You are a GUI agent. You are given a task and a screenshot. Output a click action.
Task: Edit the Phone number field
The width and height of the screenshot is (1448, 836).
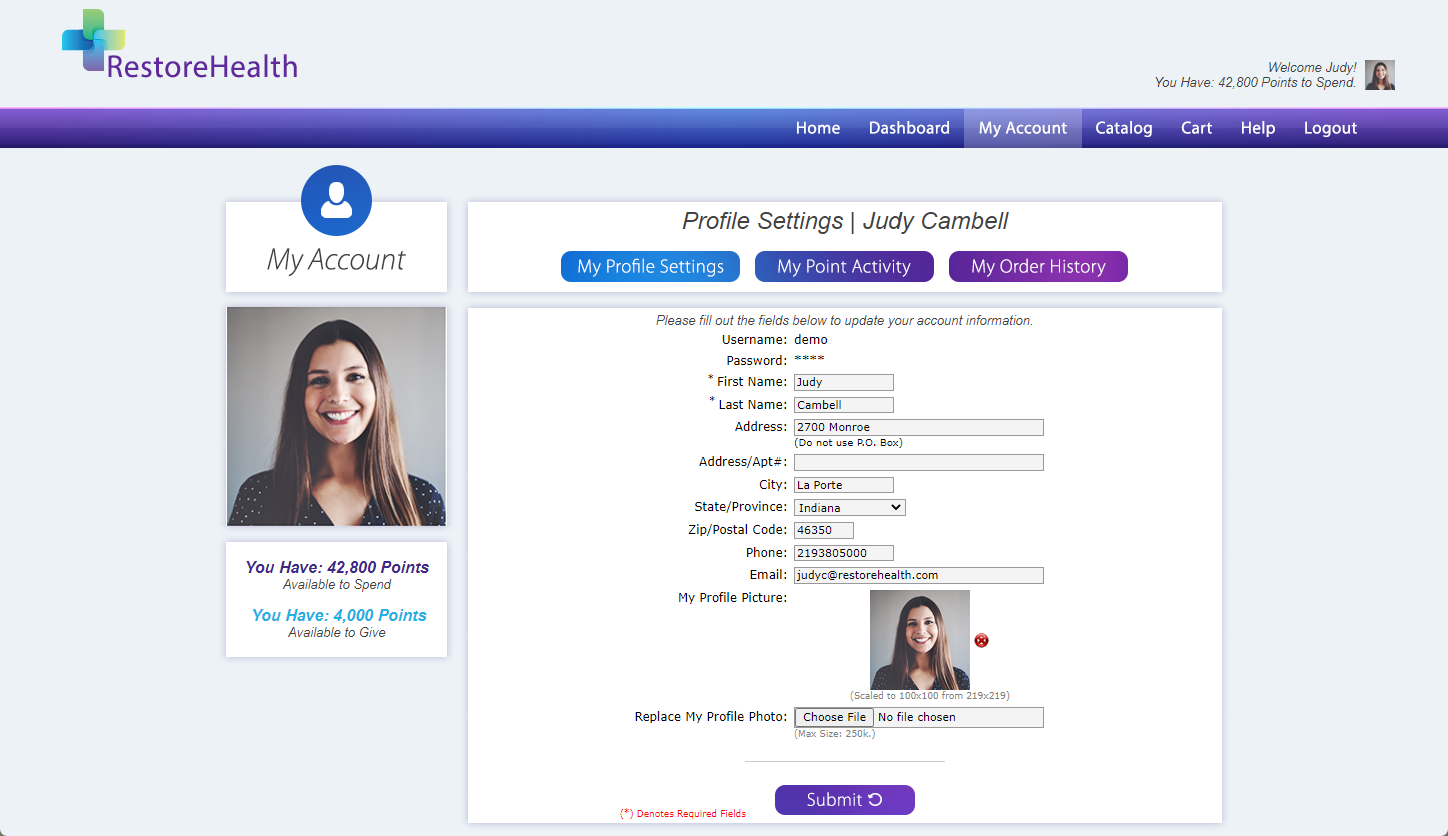click(844, 553)
